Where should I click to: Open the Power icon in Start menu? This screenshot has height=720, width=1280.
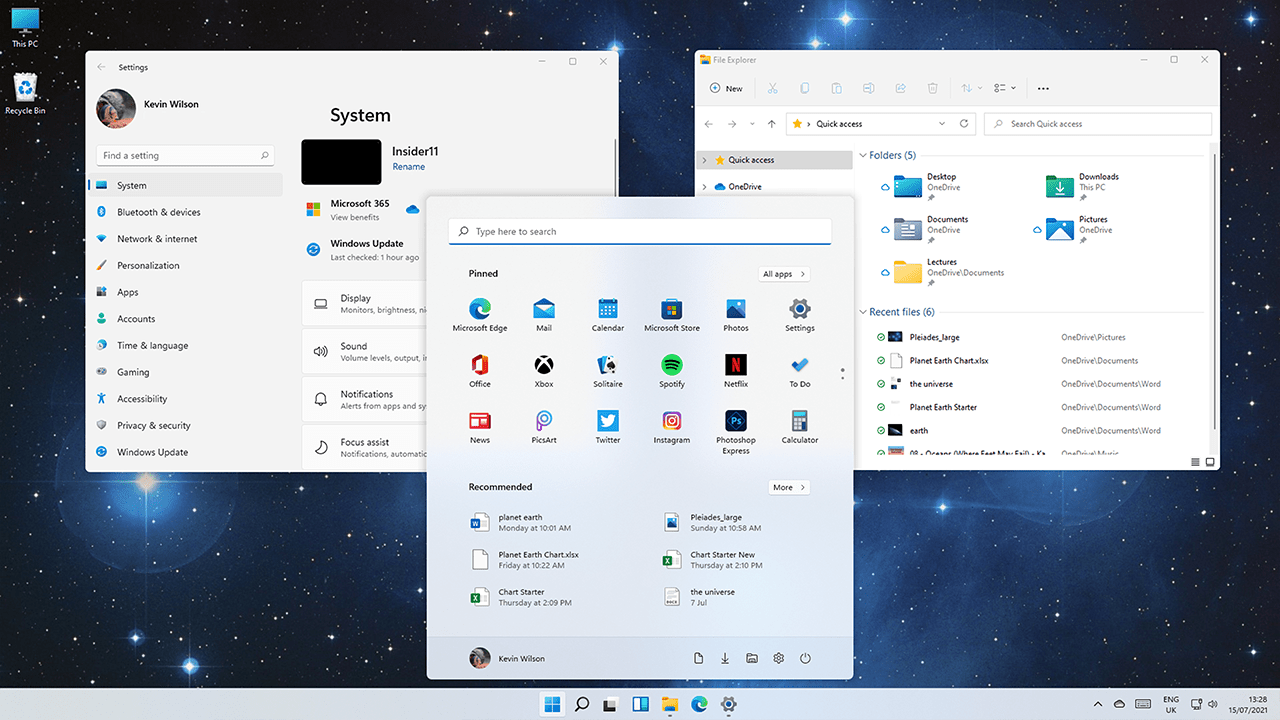tap(805, 658)
